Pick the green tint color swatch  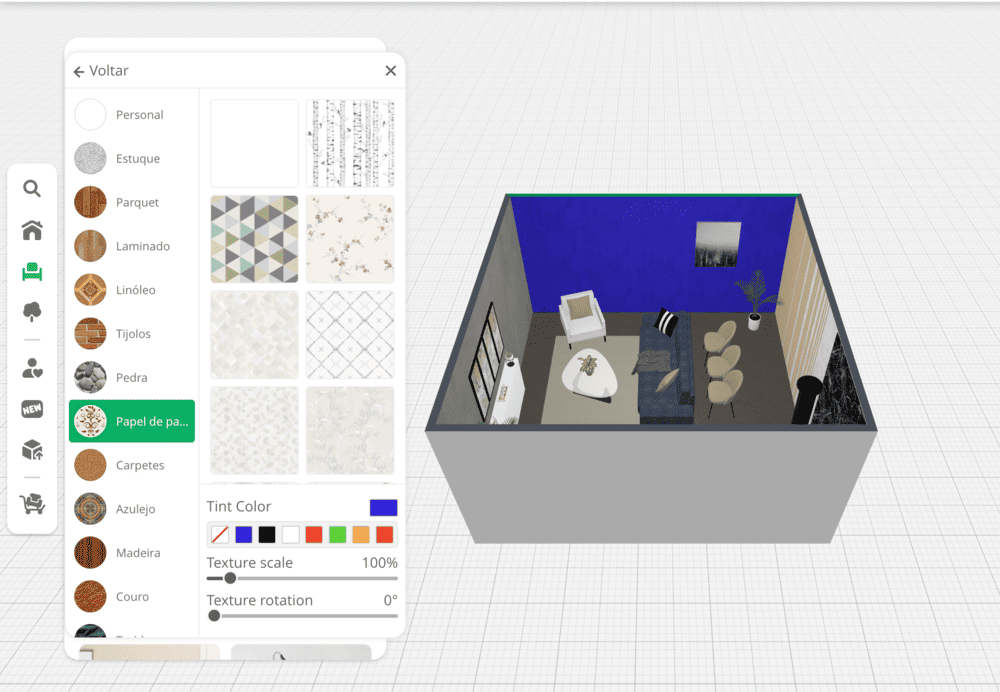coord(337,535)
